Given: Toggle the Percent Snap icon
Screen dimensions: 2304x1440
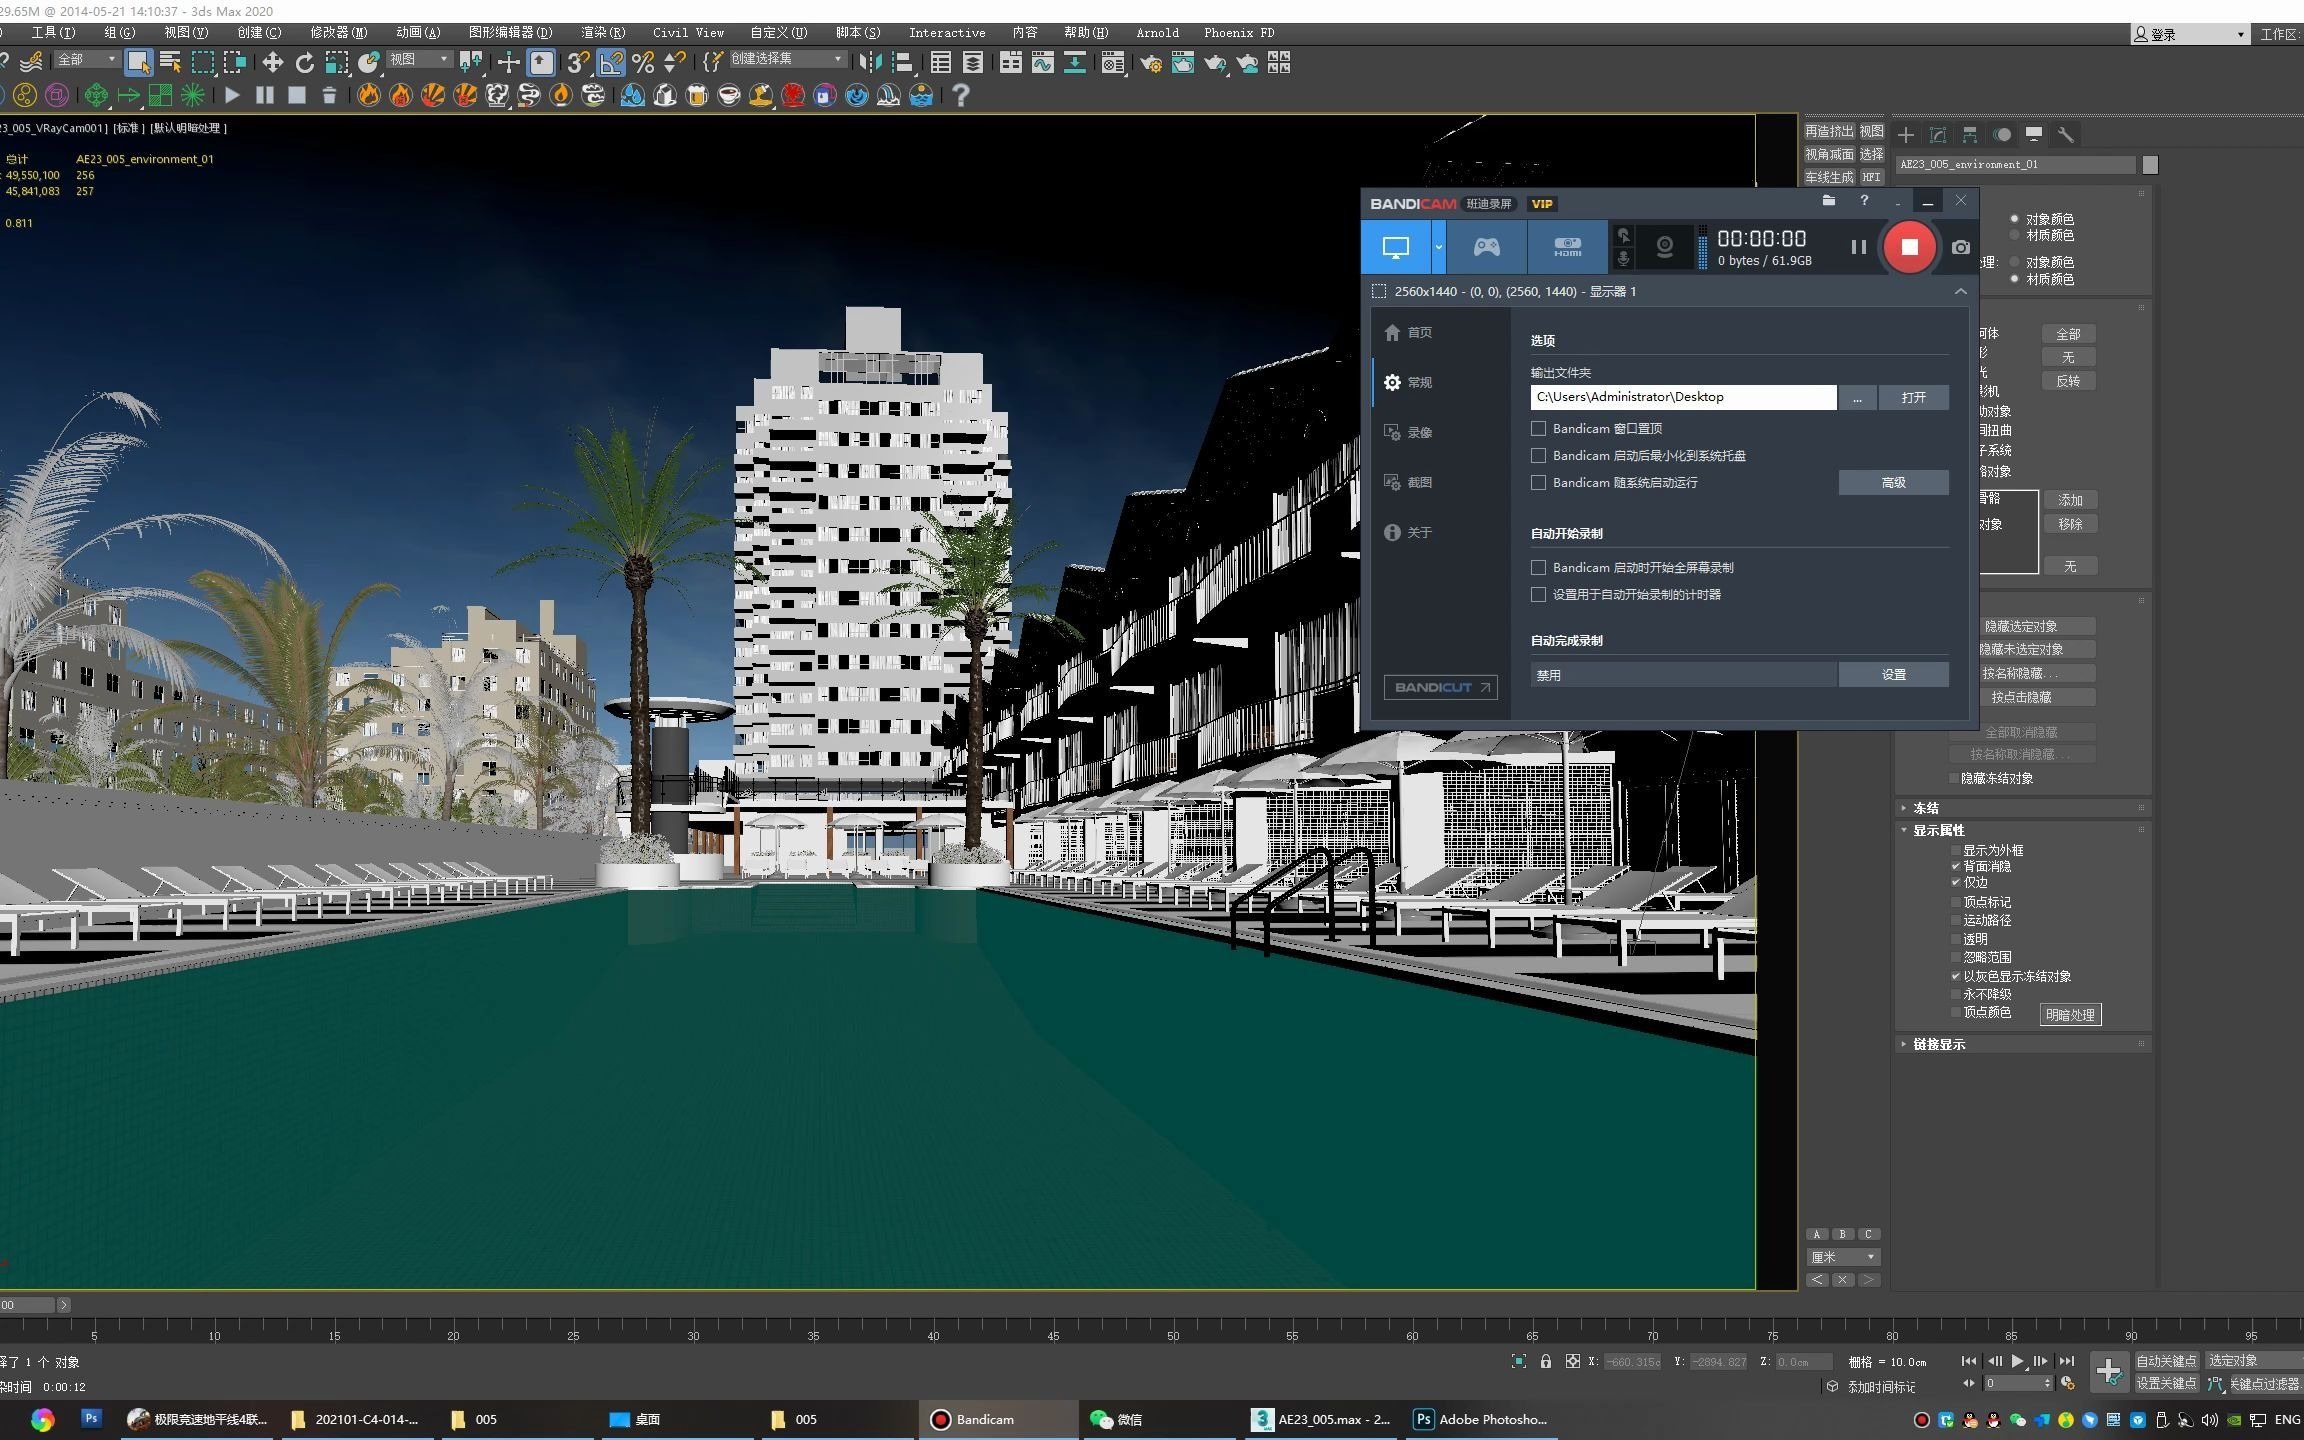Looking at the screenshot, I should coord(643,63).
